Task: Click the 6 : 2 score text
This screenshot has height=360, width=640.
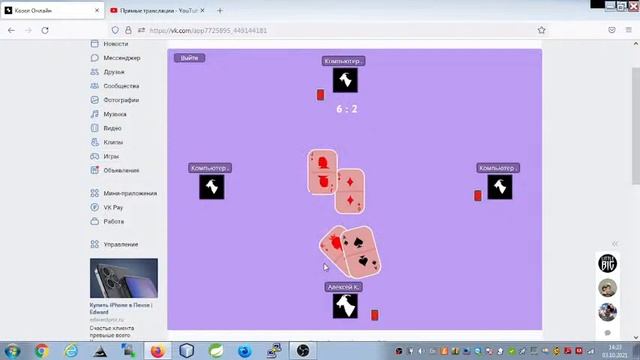Action: (x=347, y=109)
